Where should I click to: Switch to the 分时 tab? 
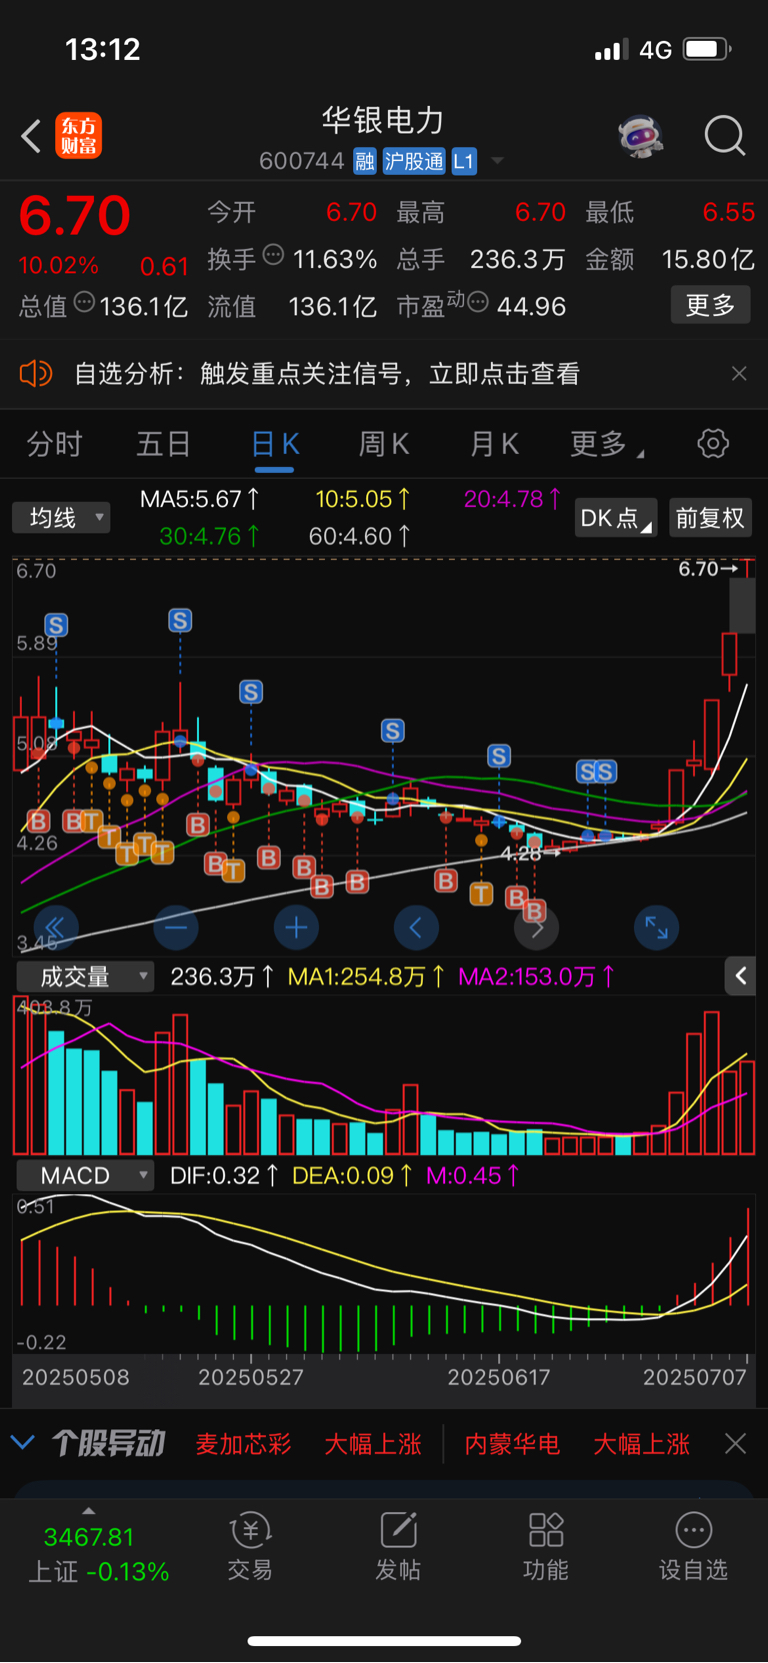[x=54, y=444]
